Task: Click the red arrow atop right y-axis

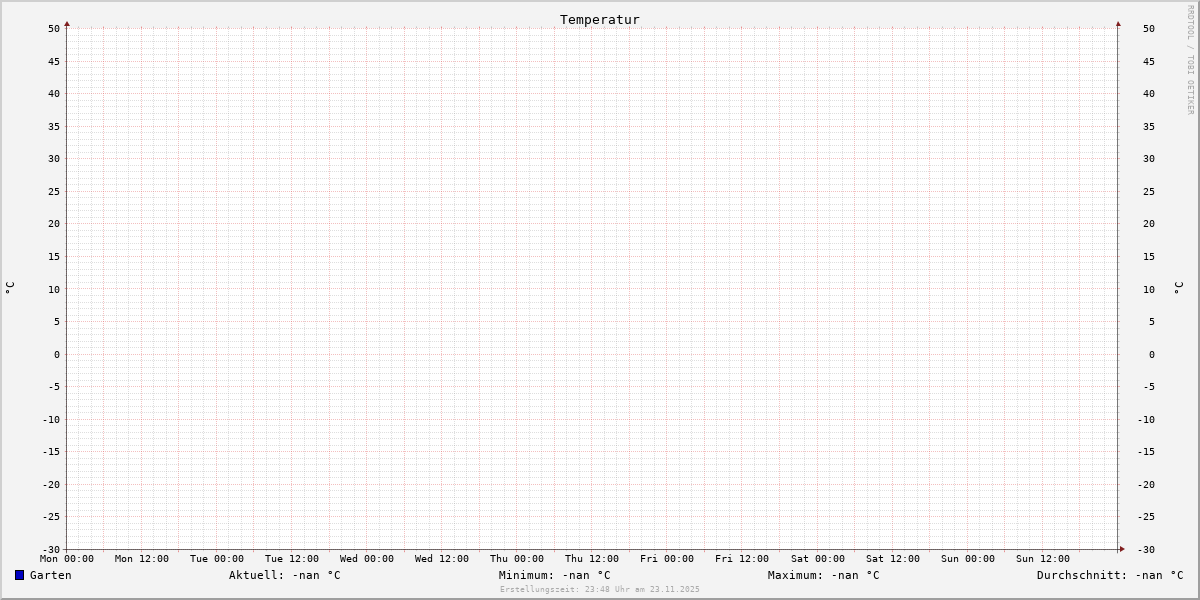Action: click(x=1118, y=23)
